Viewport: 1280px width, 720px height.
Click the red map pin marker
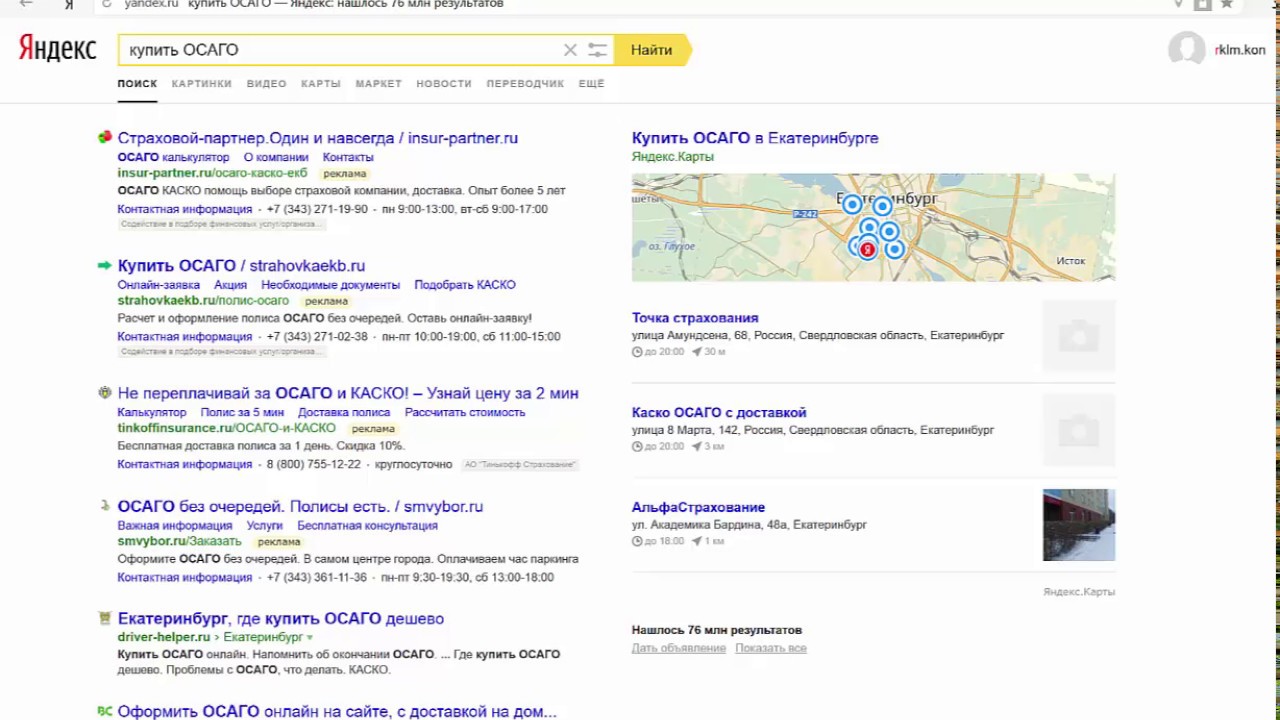coord(867,249)
